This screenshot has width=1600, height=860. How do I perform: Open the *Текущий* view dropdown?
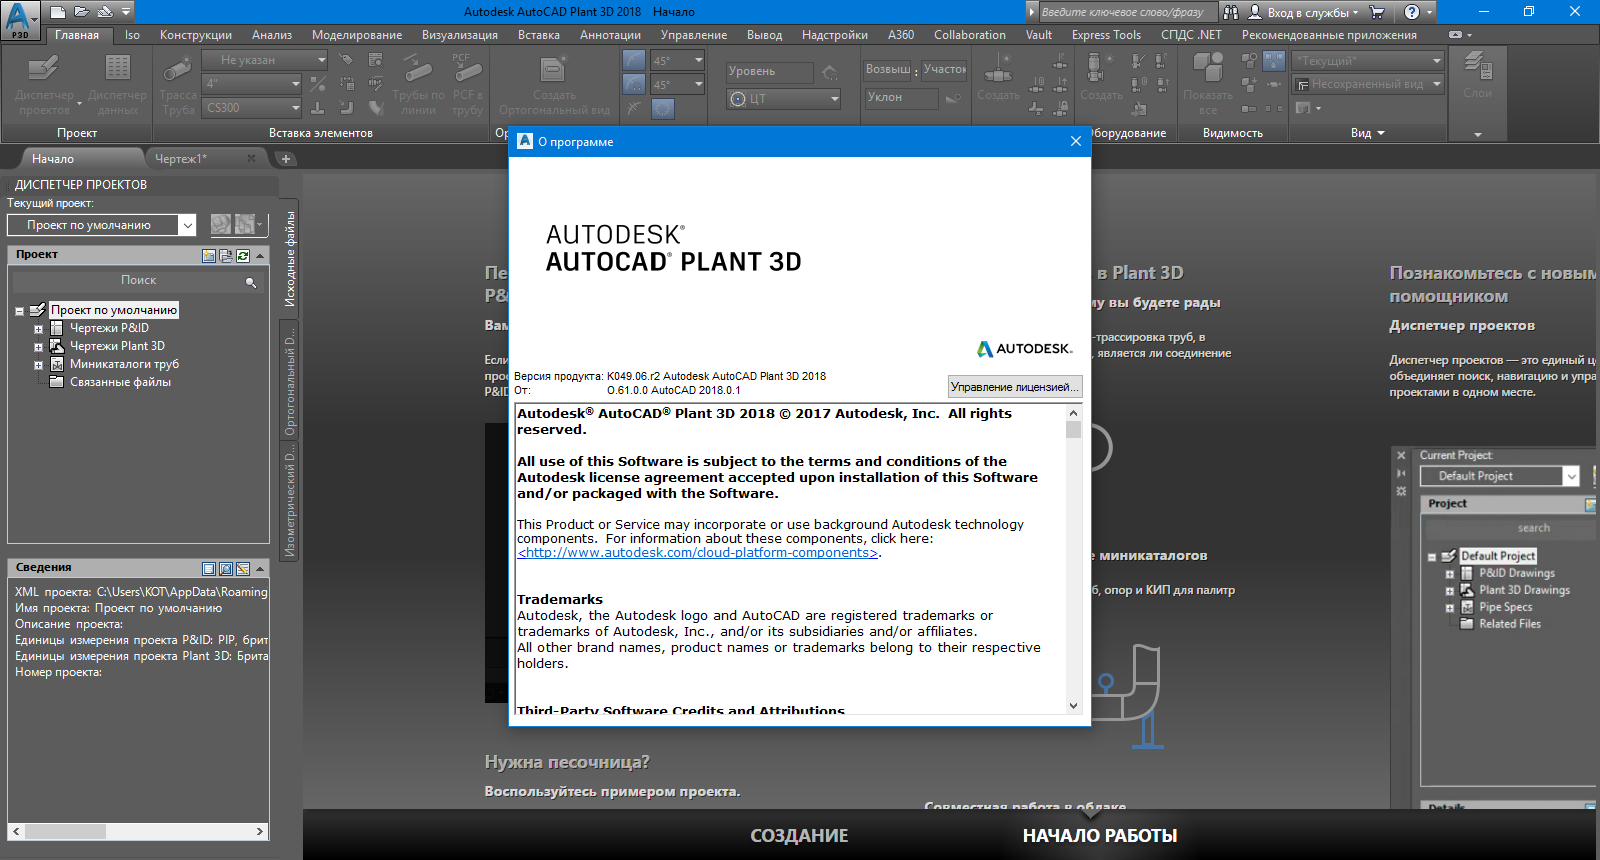click(1368, 60)
